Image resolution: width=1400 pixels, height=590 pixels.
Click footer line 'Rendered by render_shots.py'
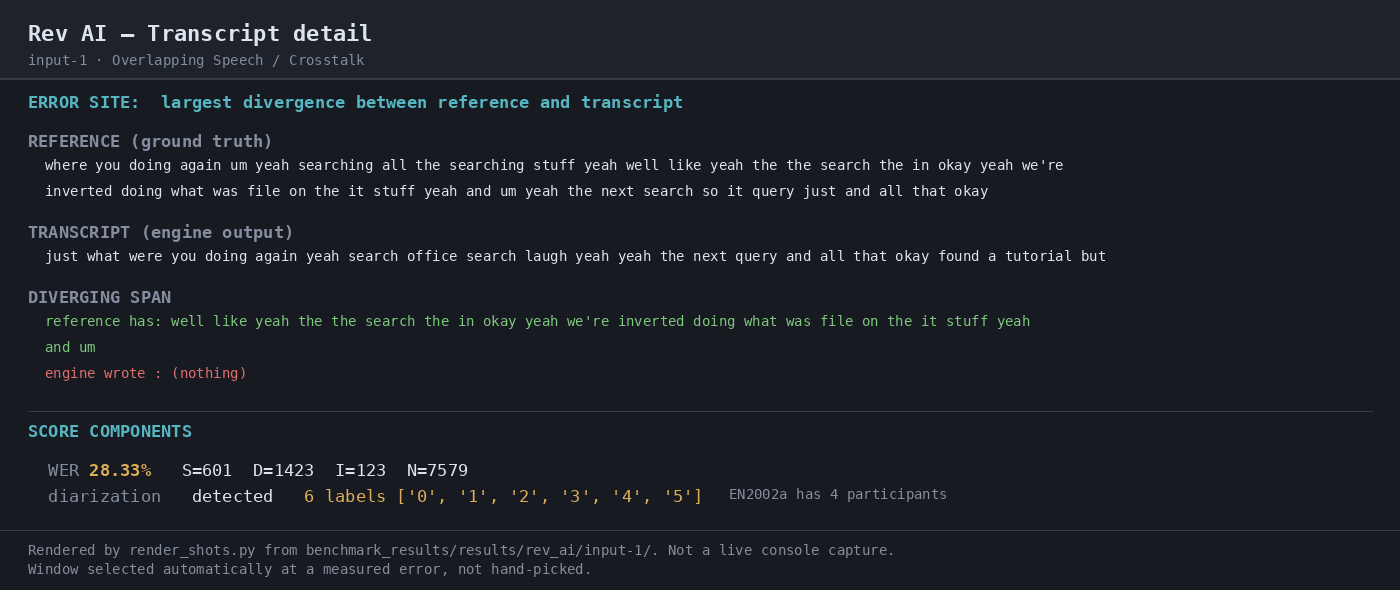coord(461,551)
